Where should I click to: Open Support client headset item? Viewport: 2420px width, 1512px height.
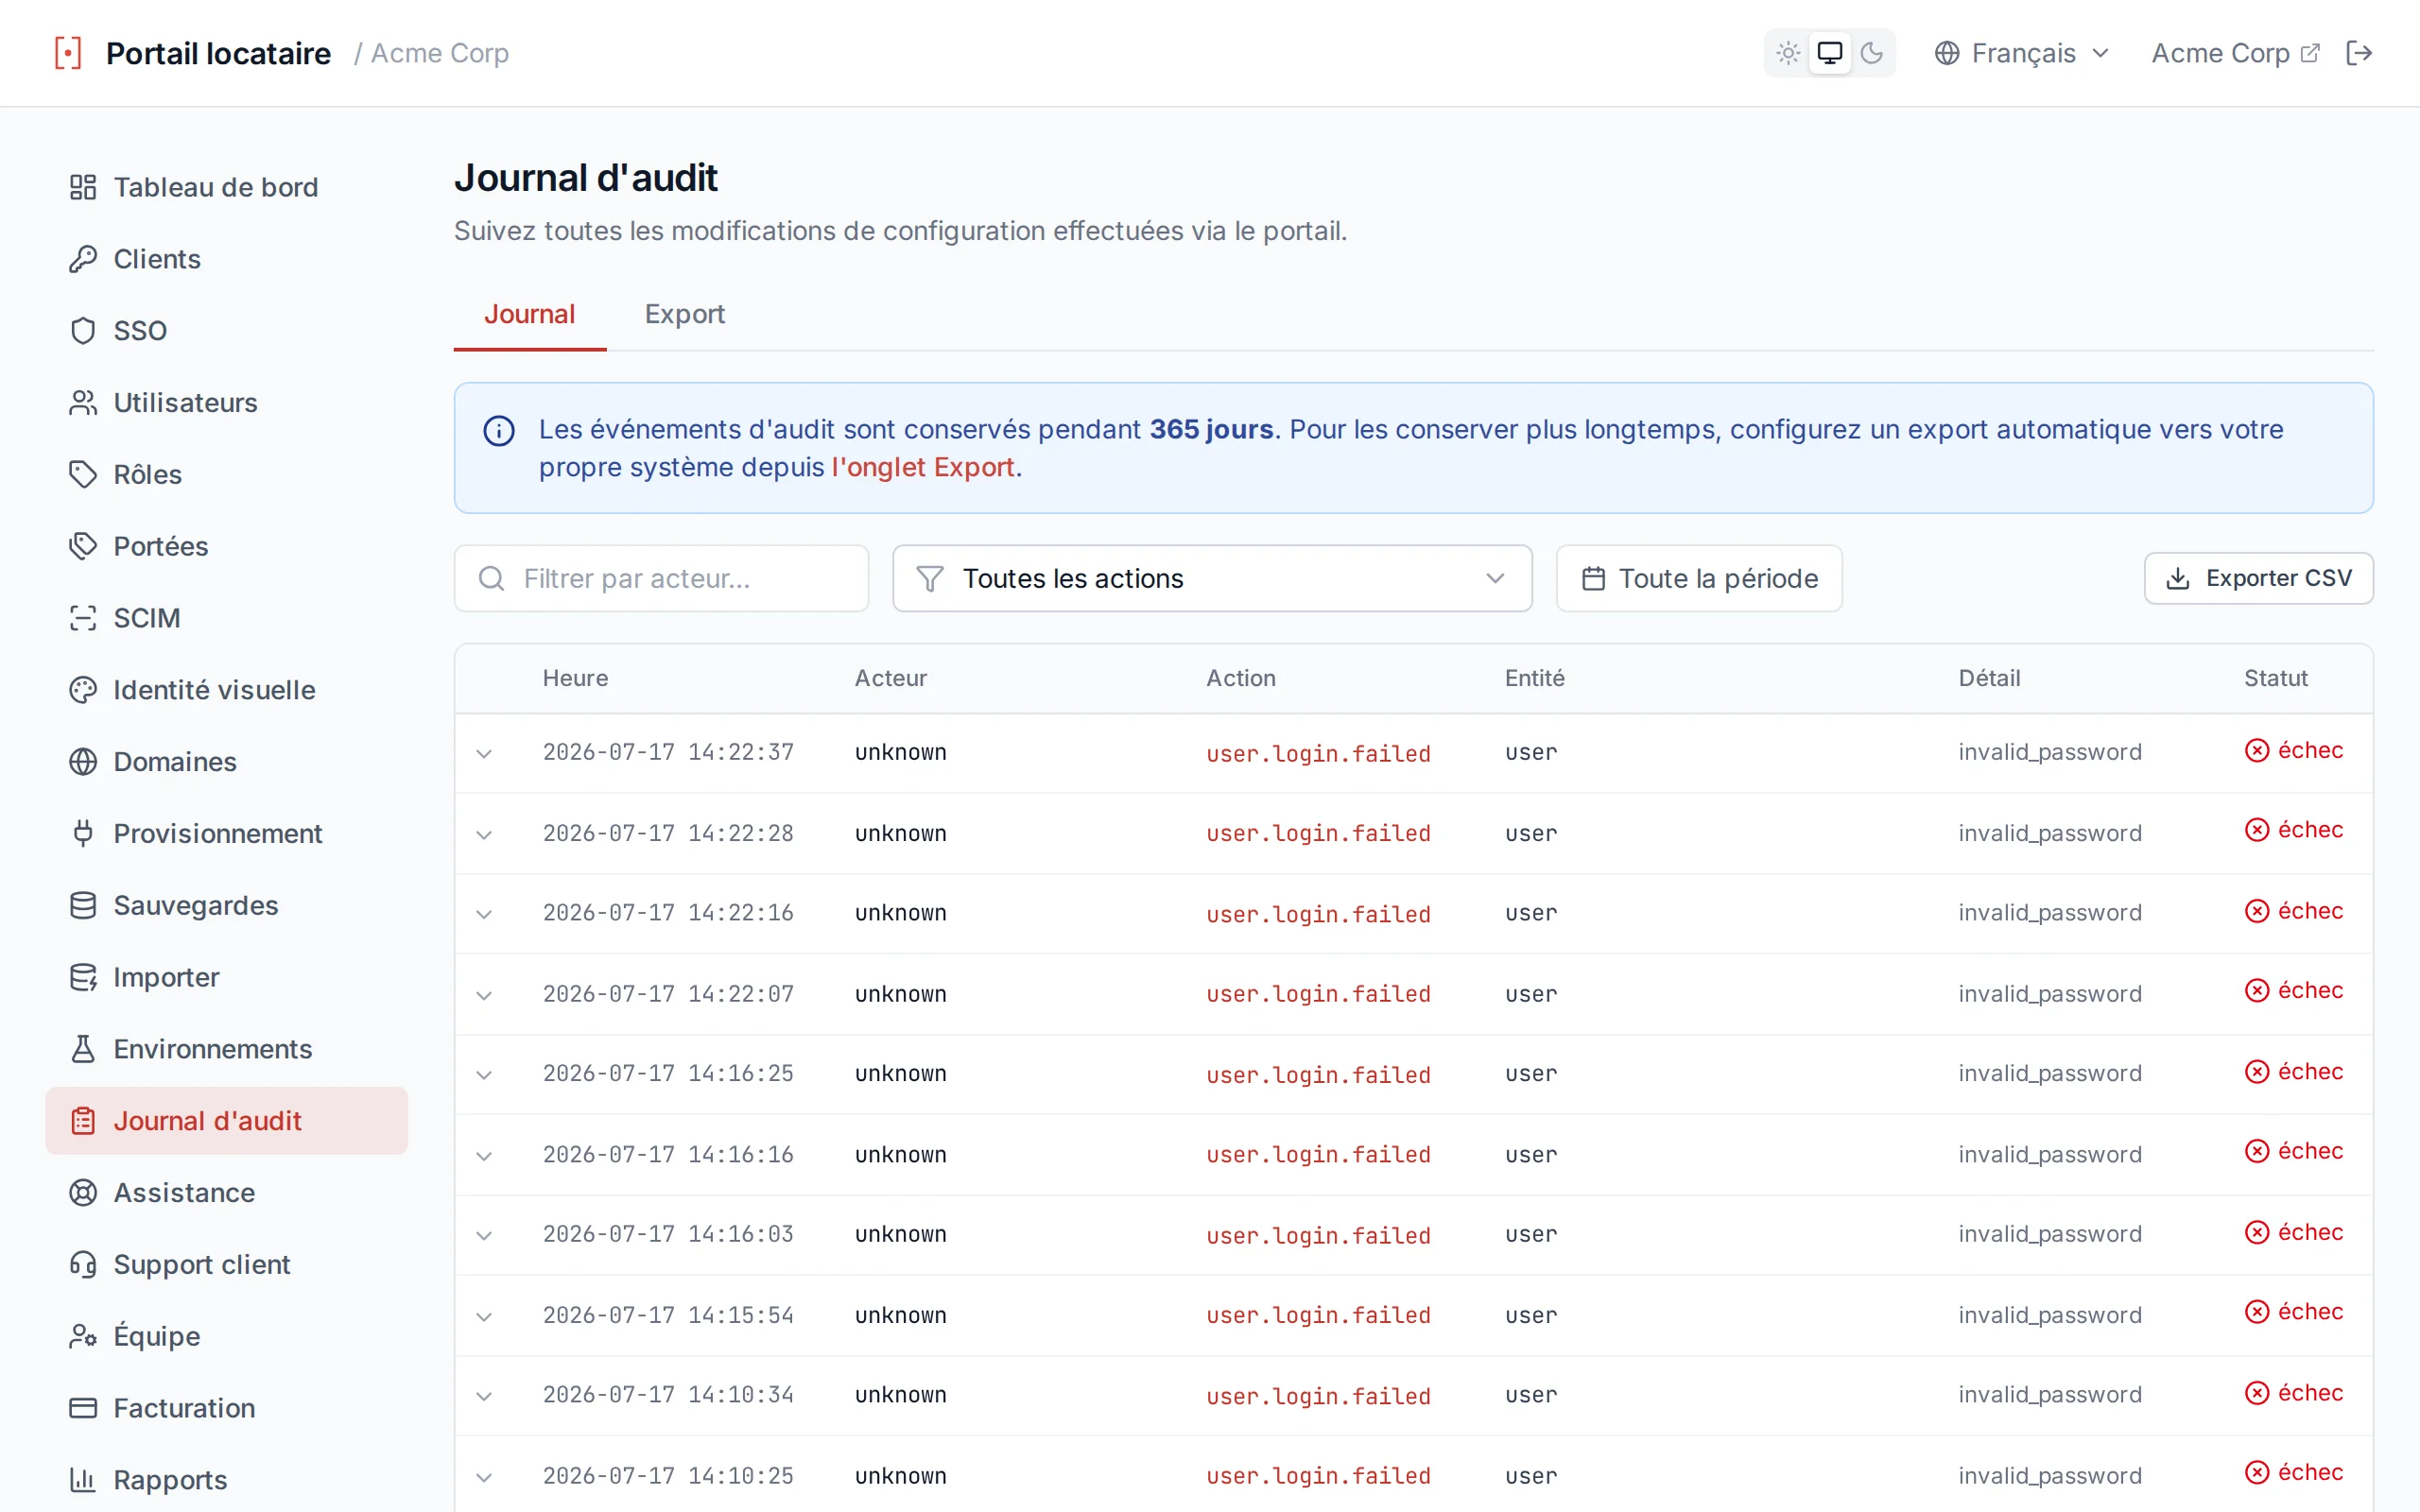tap(227, 1264)
